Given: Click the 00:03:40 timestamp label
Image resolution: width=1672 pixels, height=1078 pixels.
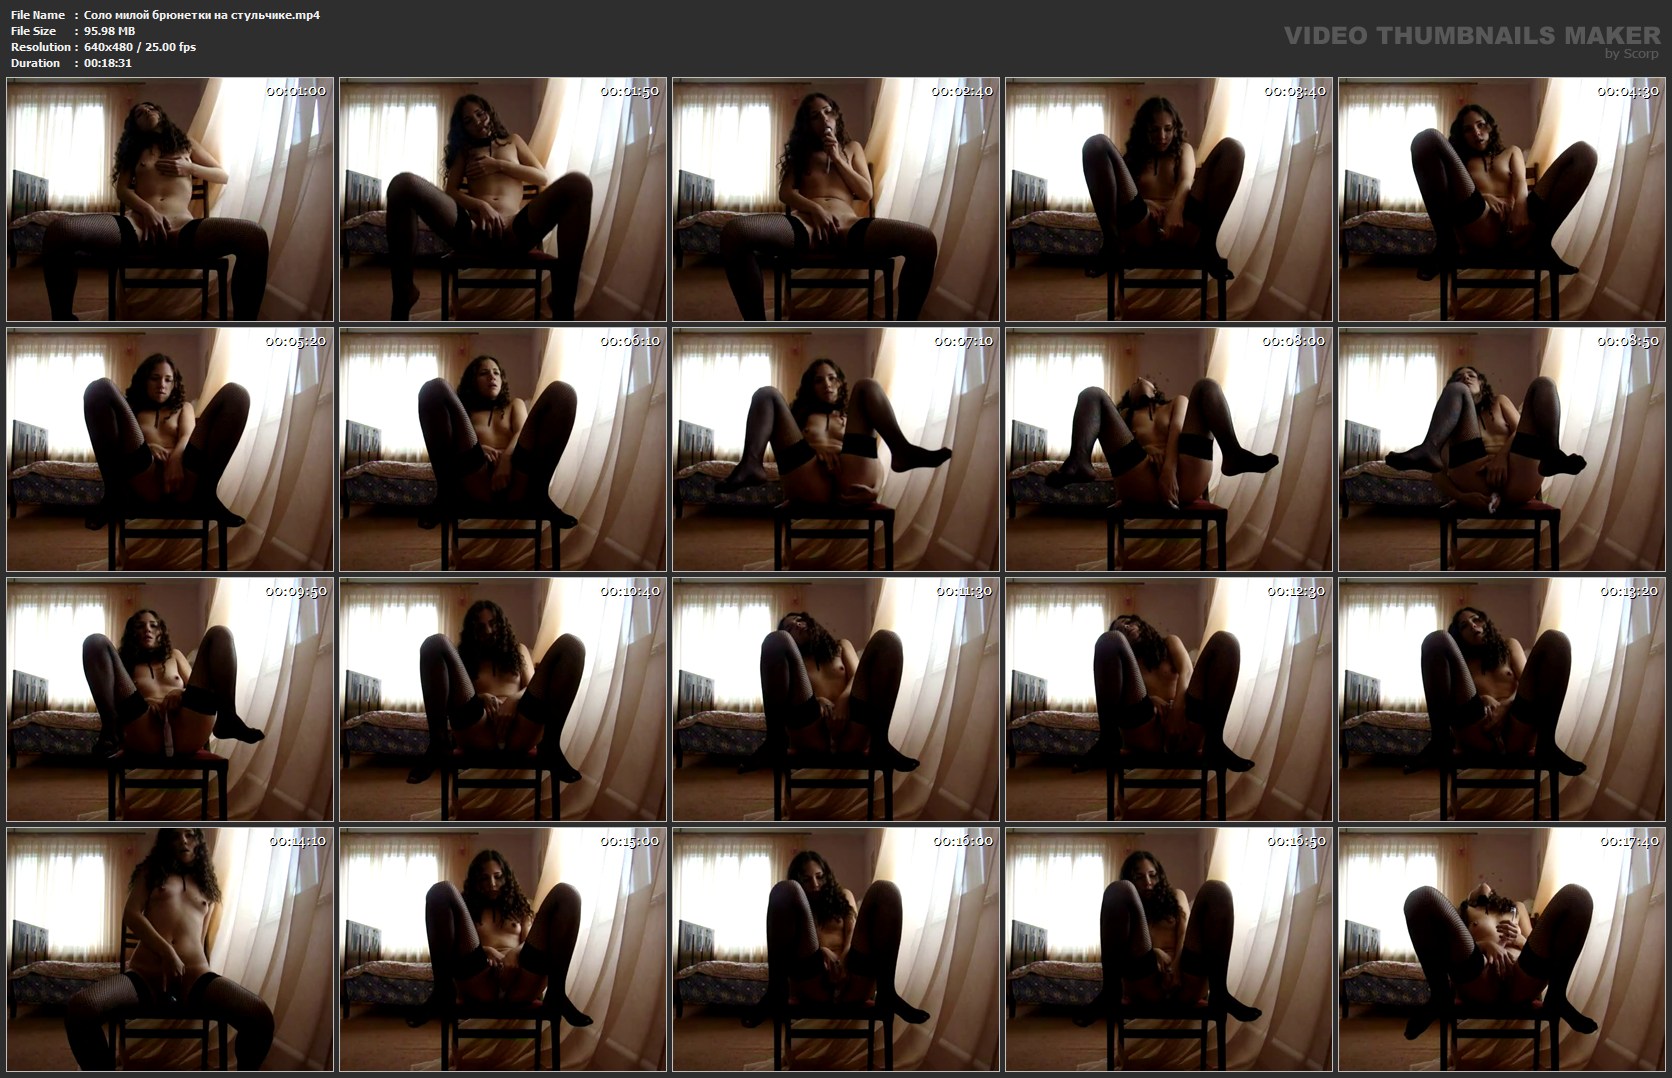Looking at the screenshot, I should (1295, 91).
